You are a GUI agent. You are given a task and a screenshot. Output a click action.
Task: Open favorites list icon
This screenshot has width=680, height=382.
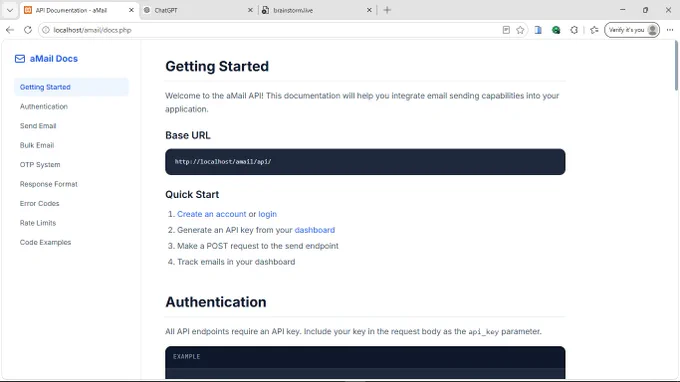pos(594,30)
